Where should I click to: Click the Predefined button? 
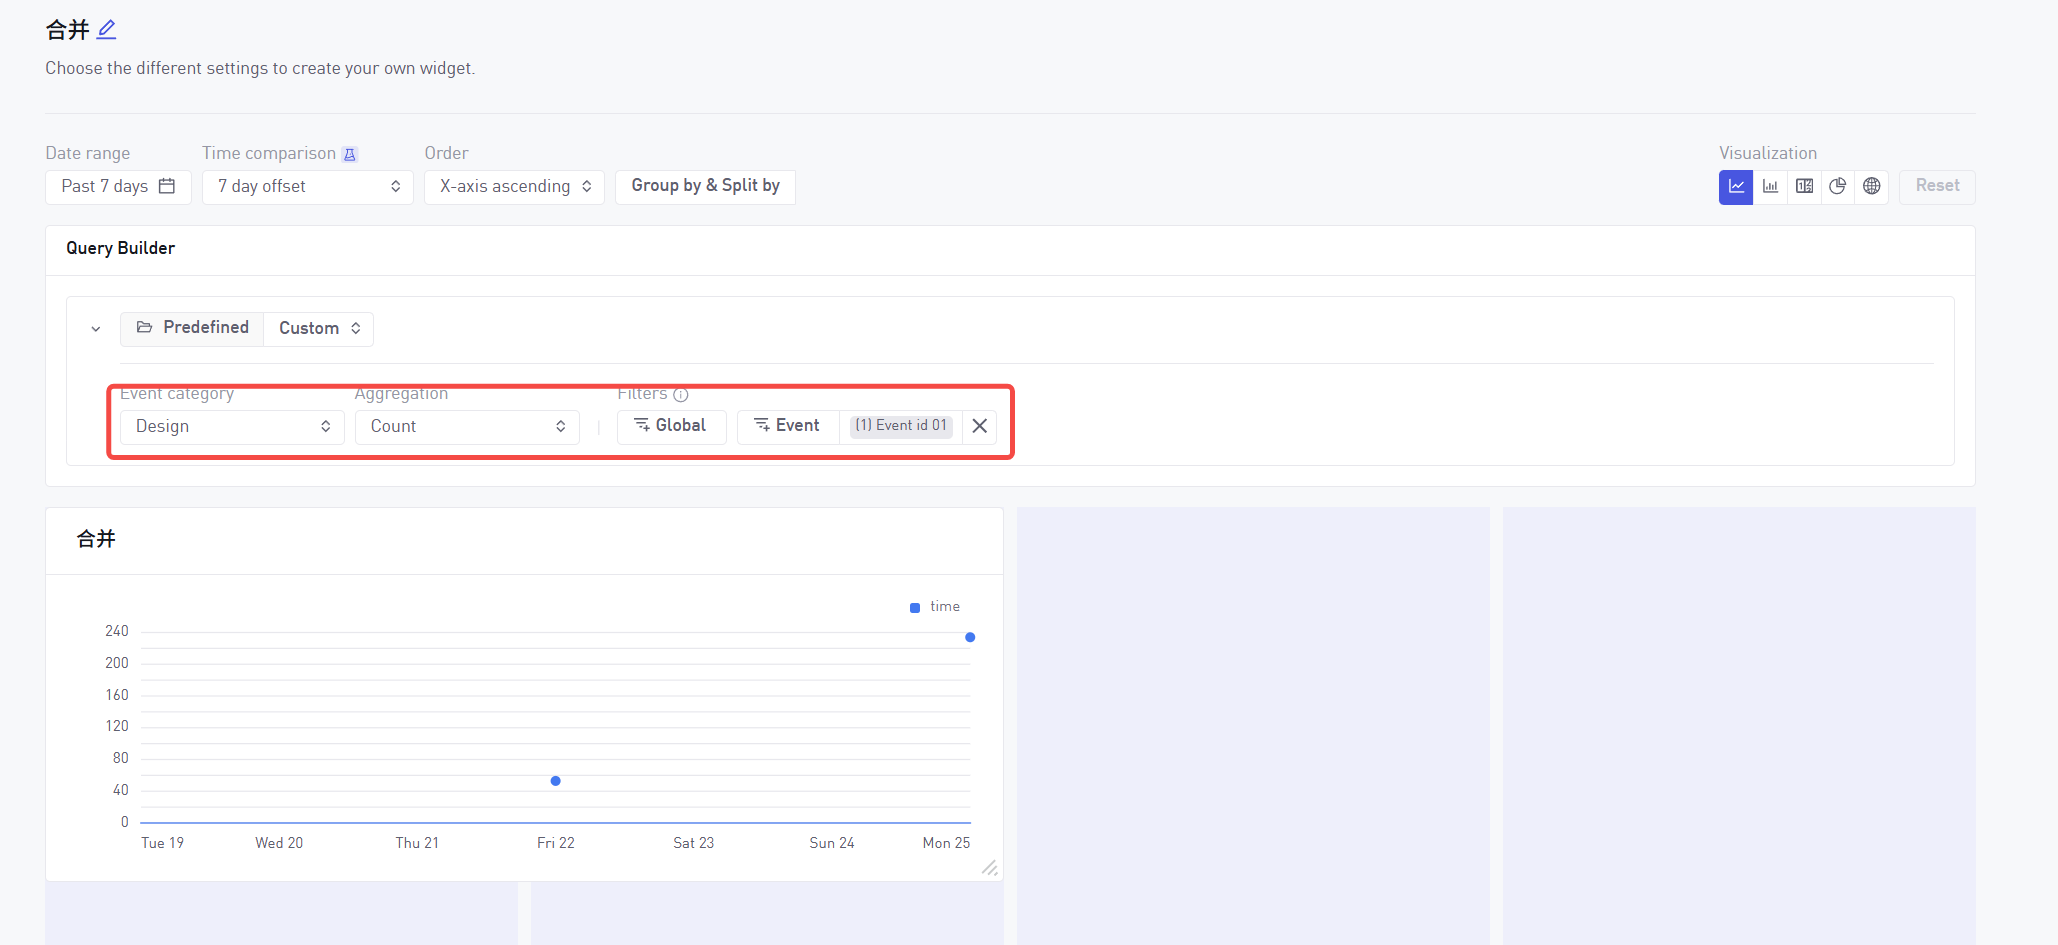pyautogui.click(x=192, y=329)
